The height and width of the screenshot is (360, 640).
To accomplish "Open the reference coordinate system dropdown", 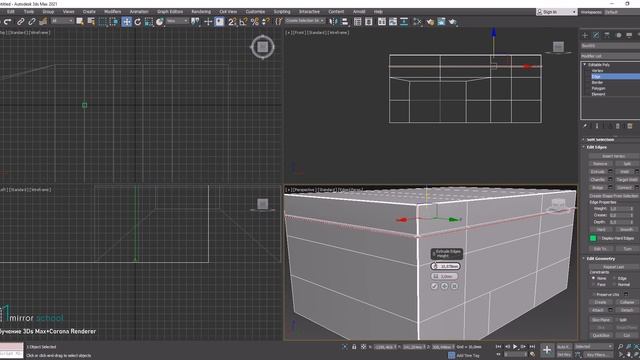I will click(x=177, y=21).
